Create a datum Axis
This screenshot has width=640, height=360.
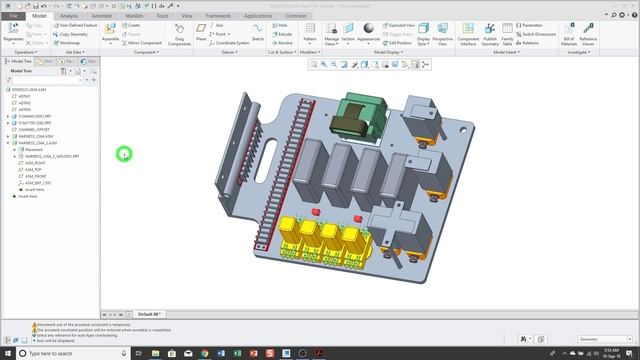[x=216, y=25]
